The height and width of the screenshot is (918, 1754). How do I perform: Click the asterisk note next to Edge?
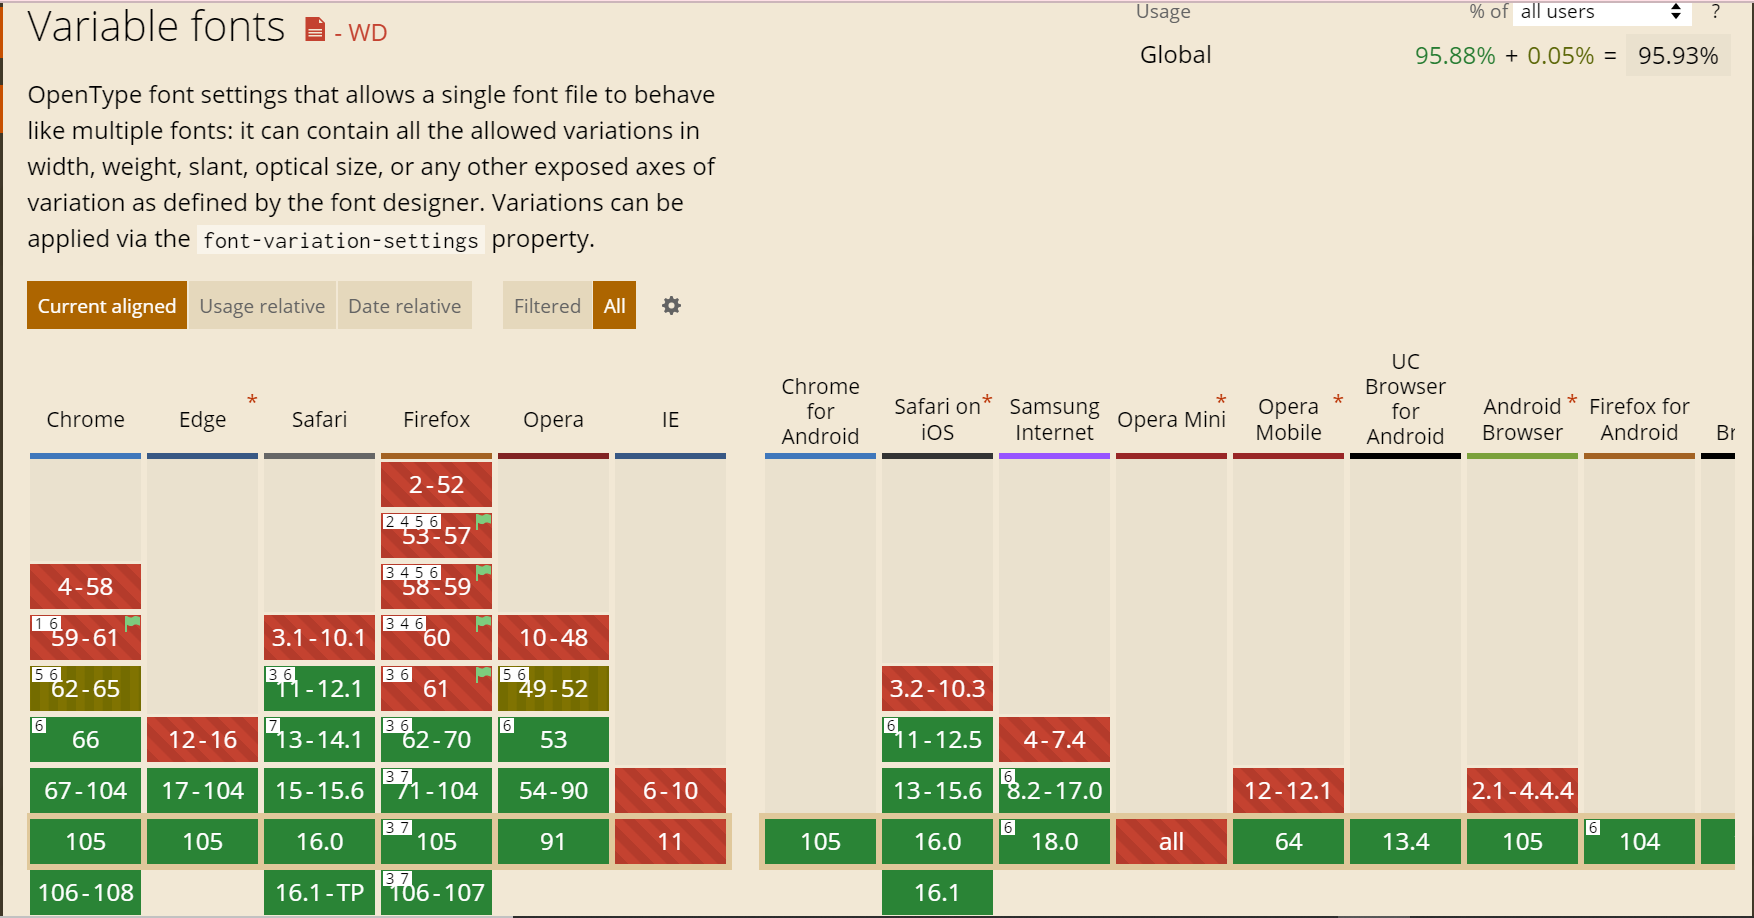252,401
